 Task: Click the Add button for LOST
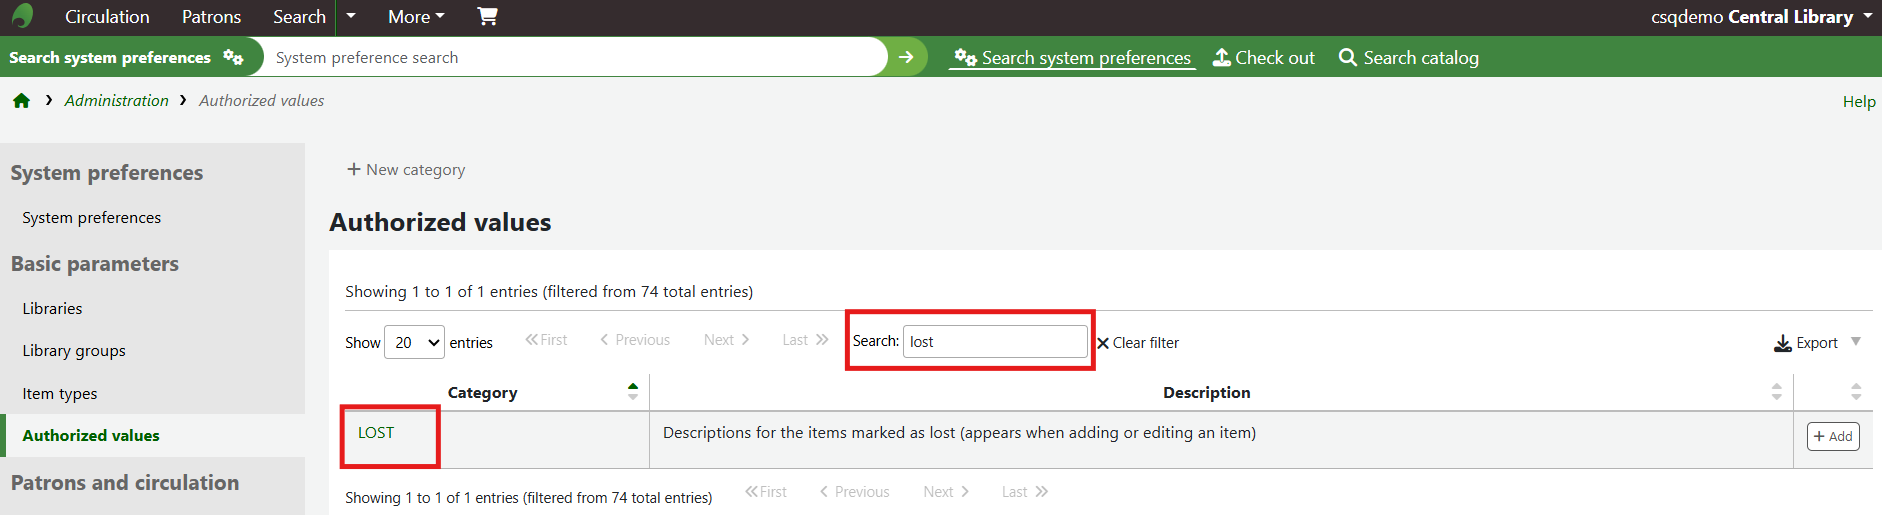(x=1832, y=436)
